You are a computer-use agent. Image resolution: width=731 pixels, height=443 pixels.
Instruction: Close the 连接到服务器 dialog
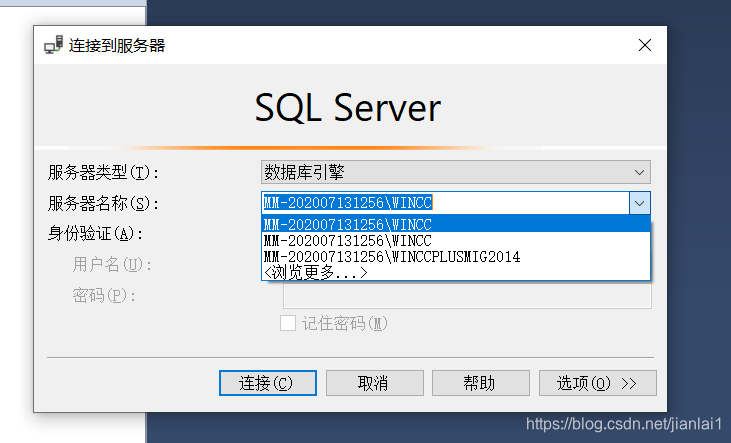coord(645,45)
